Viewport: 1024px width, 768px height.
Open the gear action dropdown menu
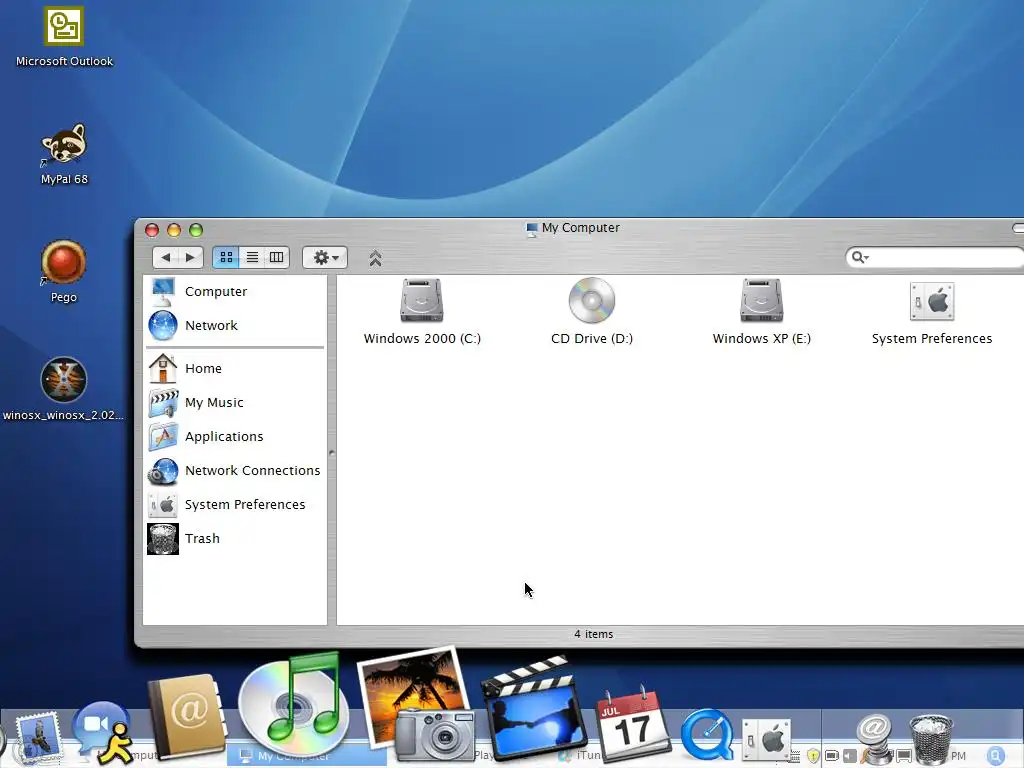click(325, 257)
